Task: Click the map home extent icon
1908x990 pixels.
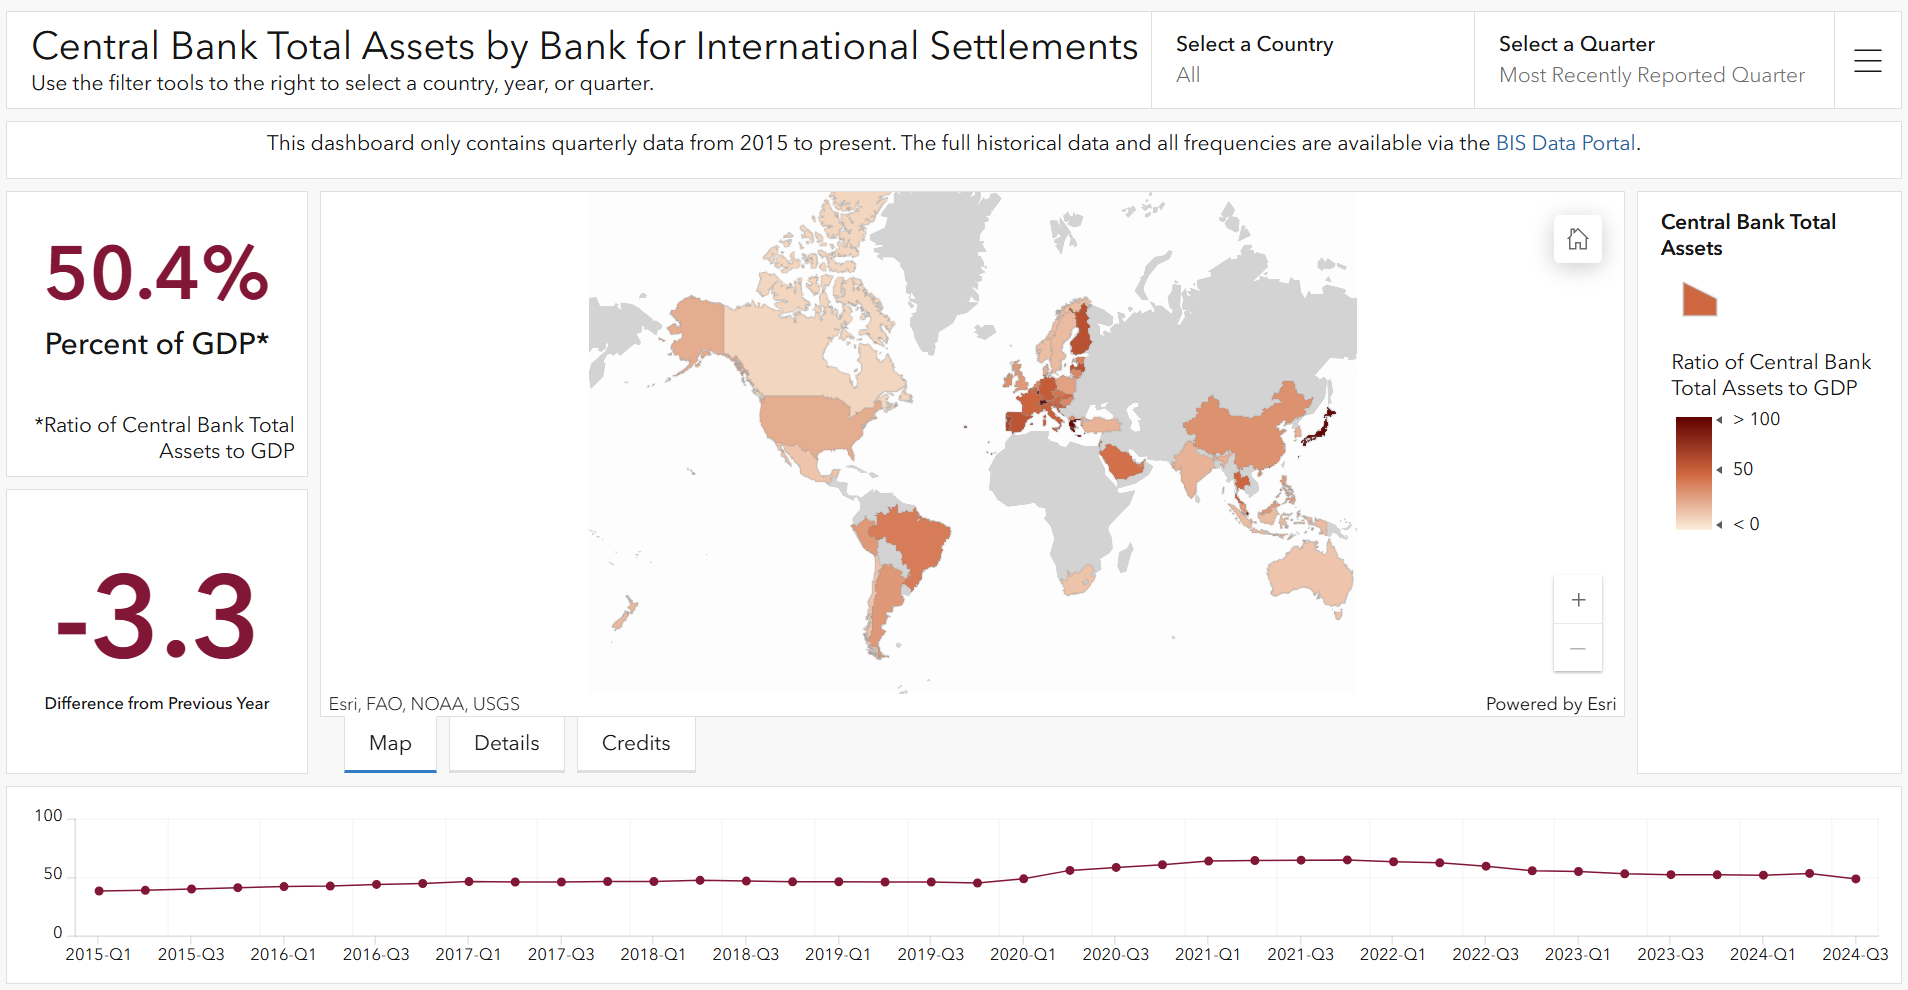Action: coord(1577,240)
